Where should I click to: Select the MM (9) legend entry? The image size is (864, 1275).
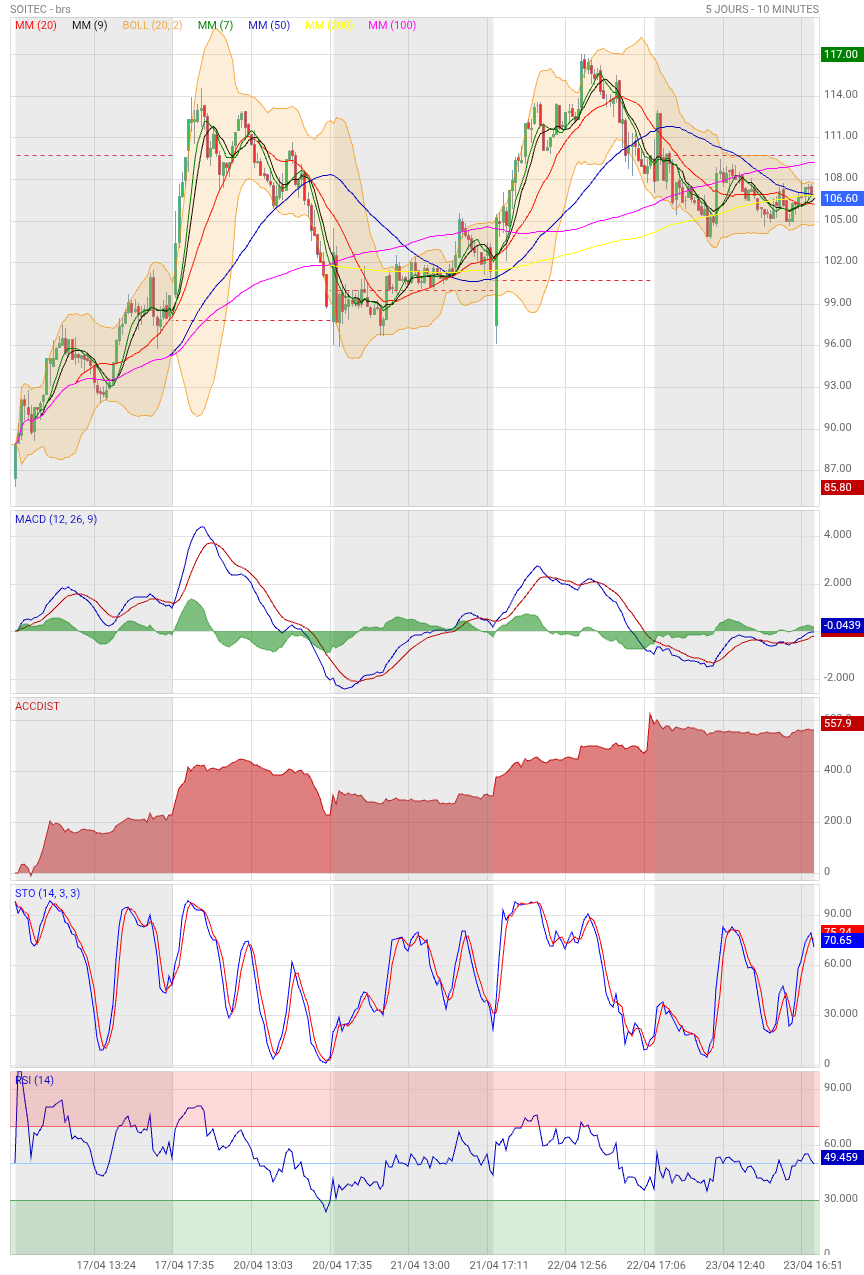[x=90, y=25]
